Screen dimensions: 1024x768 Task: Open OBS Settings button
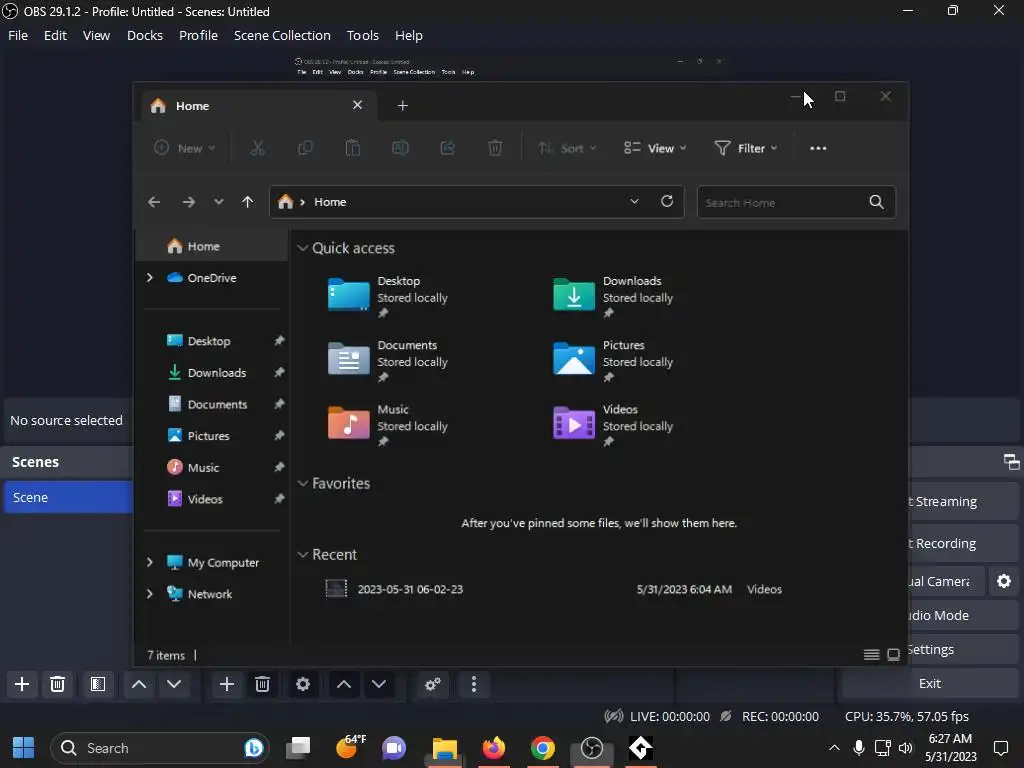[x=963, y=649]
